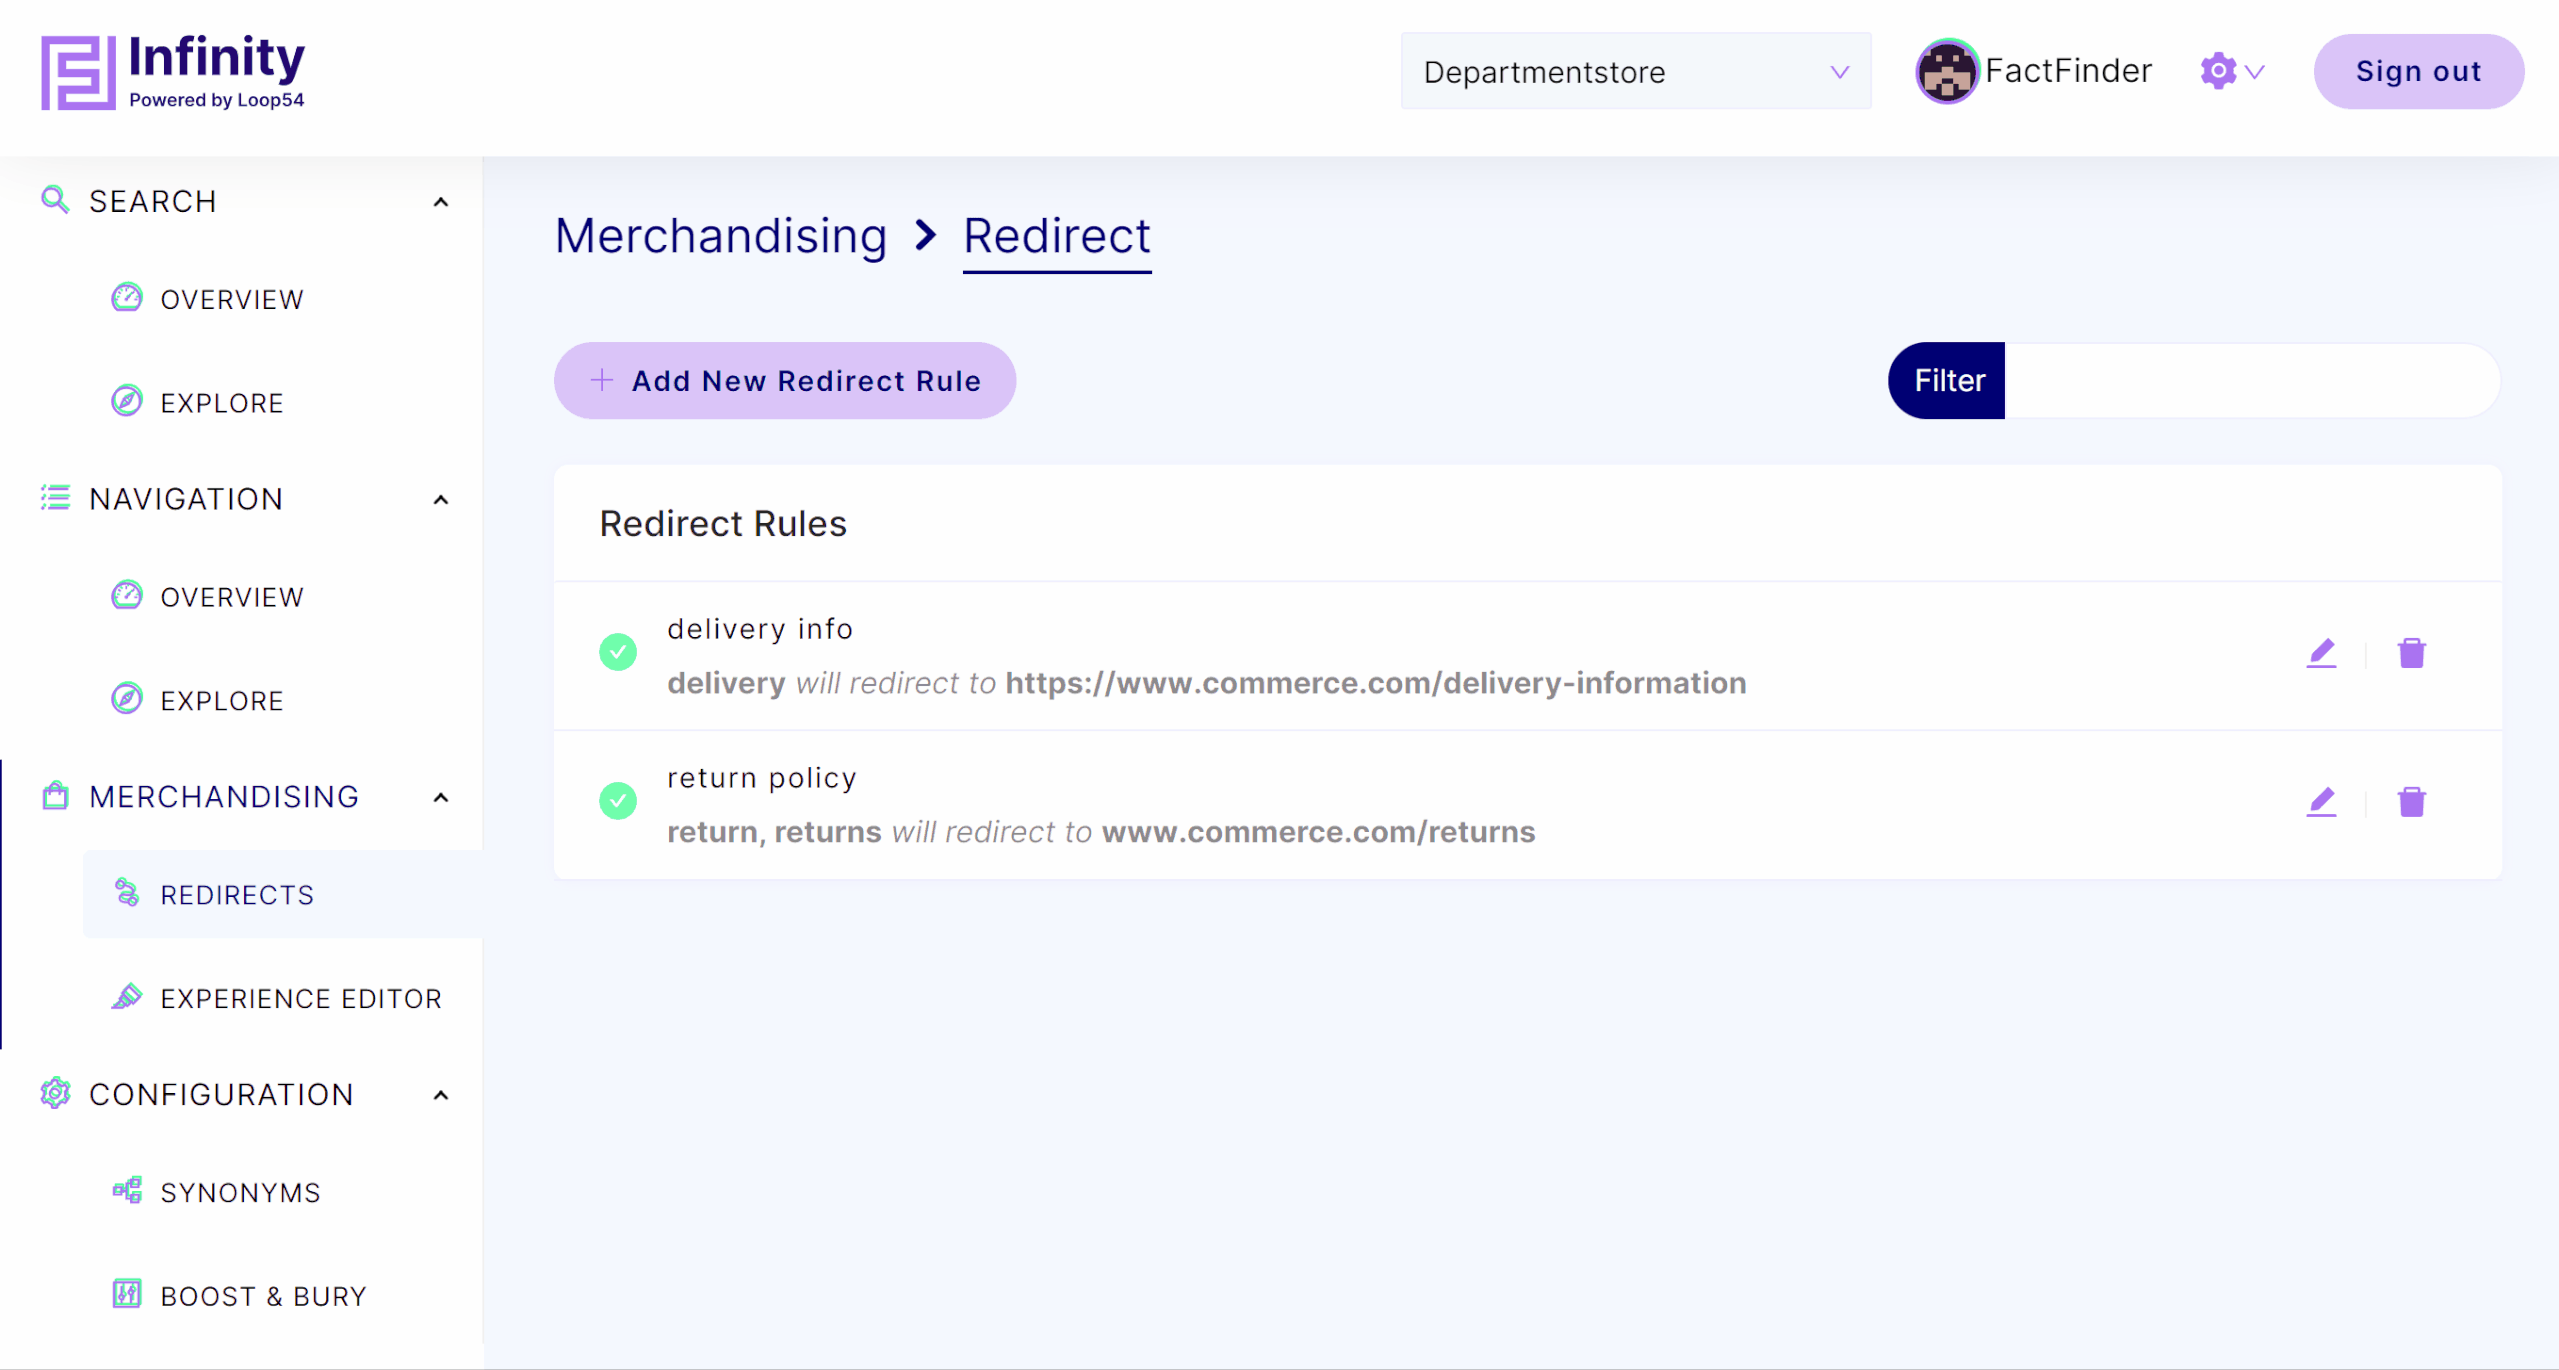Collapse the Search section

(x=440, y=202)
